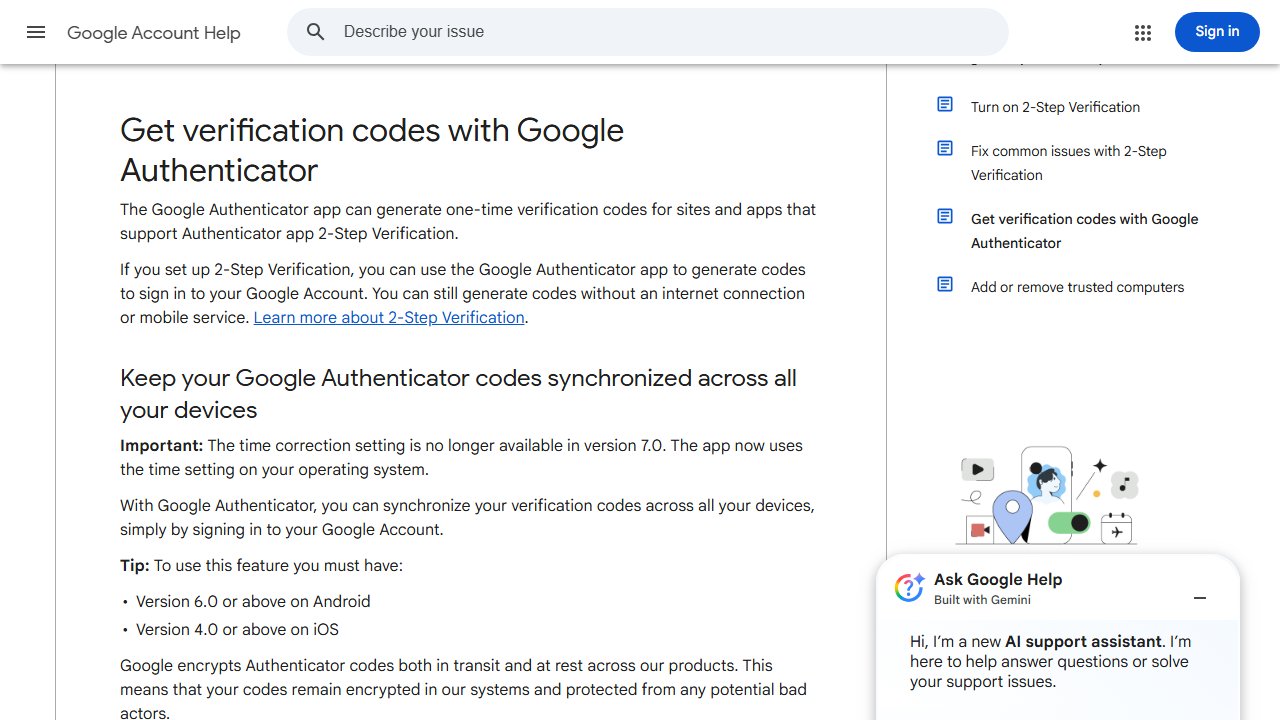This screenshot has height=720, width=1280.
Task: Click the Google services illustration image
Action: point(1047,495)
